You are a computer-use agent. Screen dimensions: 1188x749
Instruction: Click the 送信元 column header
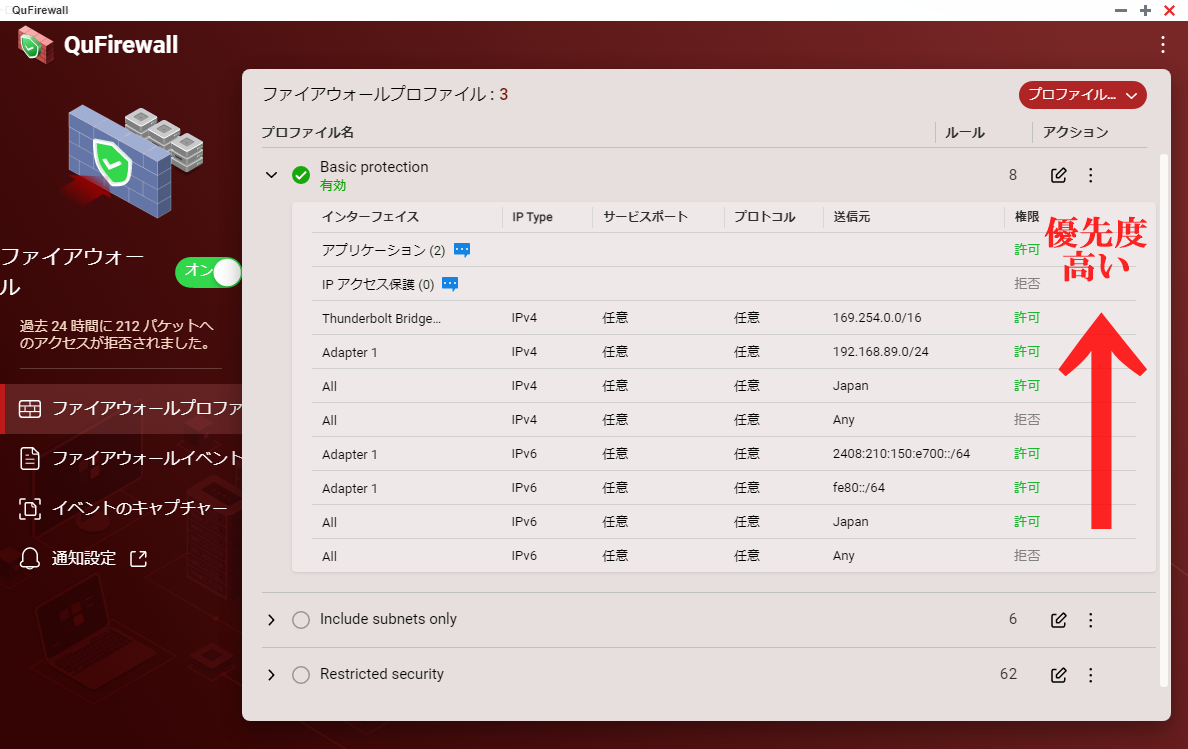click(852, 217)
